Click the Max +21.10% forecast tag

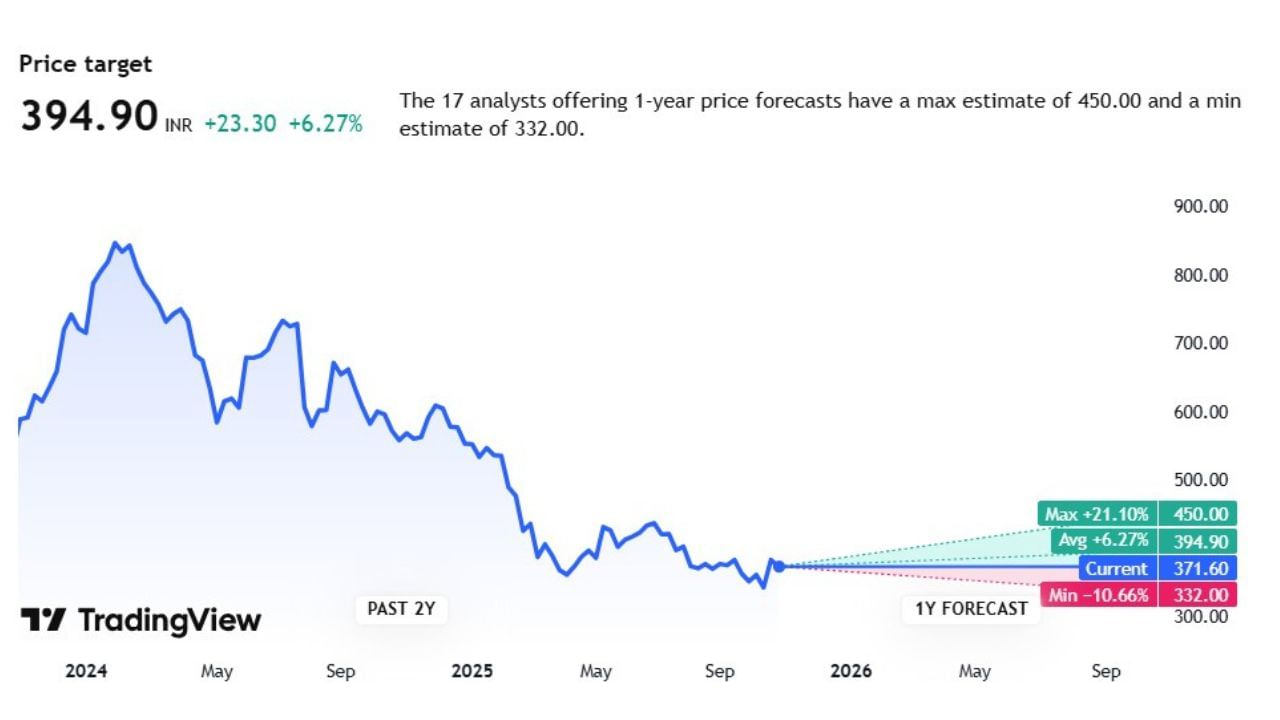click(1097, 514)
